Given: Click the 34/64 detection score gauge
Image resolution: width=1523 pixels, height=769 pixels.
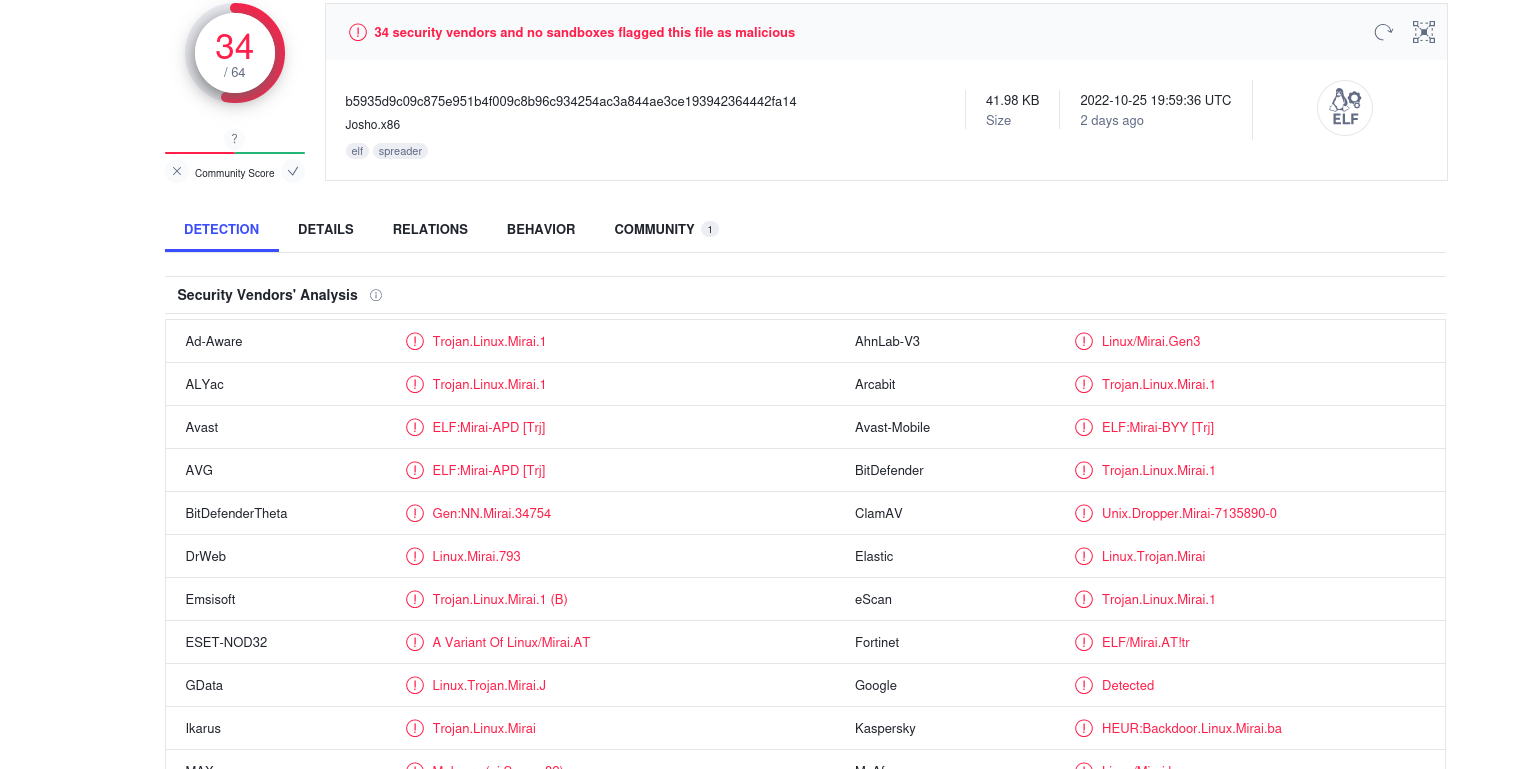Looking at the screenshot, I should coord(235,53).
